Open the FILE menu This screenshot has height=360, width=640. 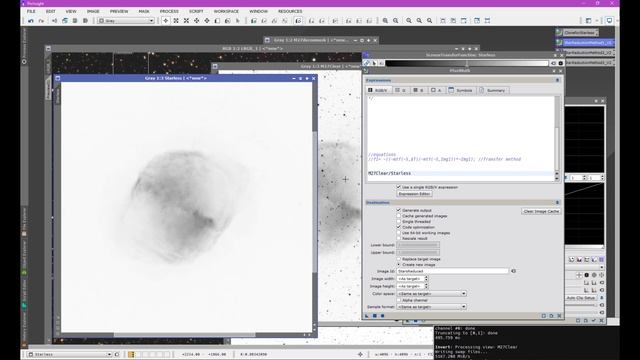31,11
